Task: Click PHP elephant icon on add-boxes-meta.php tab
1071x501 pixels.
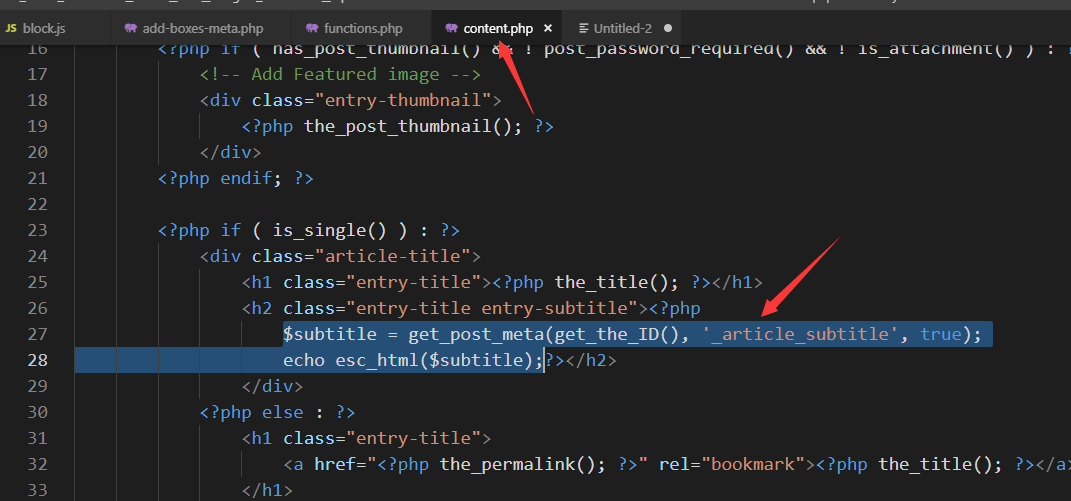Action: click(131, 28)
